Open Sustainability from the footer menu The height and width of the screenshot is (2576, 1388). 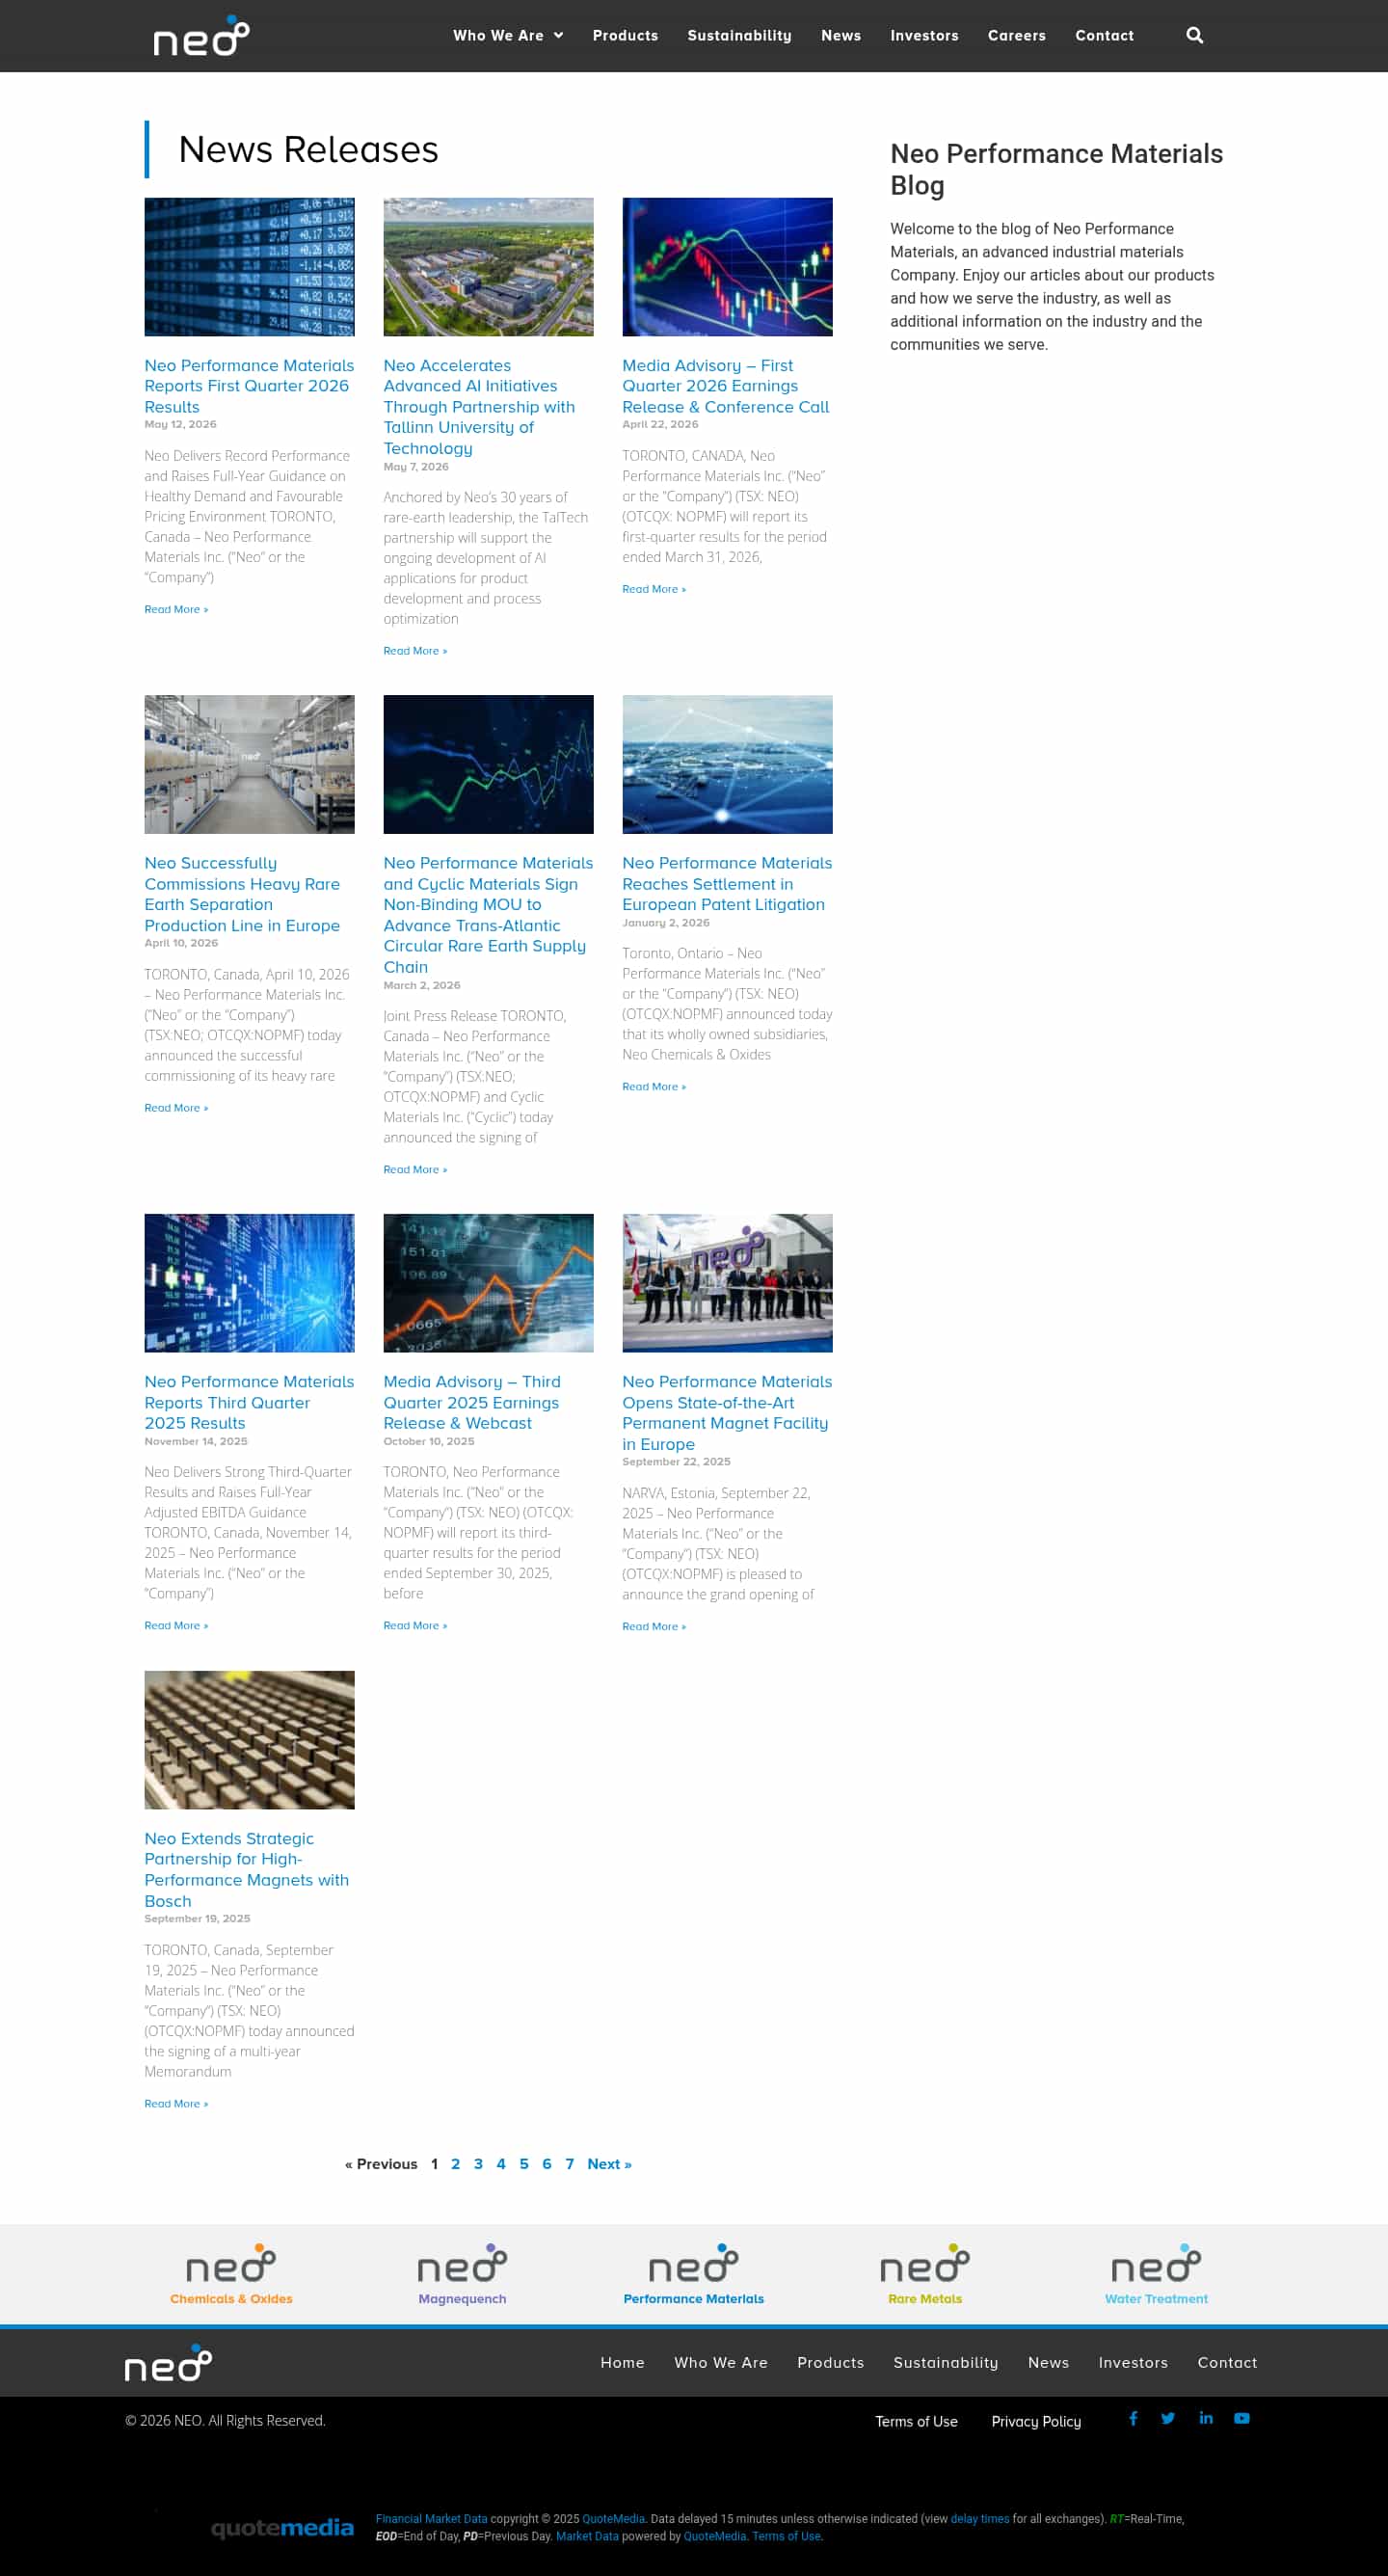coord(945,2363)
